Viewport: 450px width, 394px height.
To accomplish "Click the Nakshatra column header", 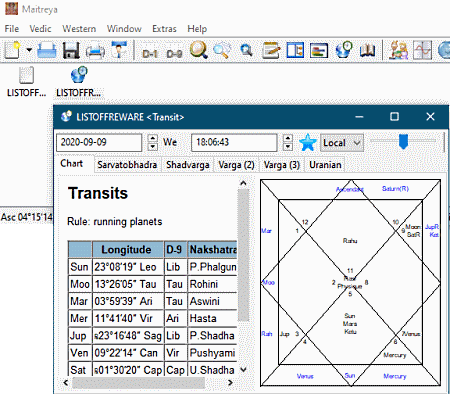I will point(213,249).
